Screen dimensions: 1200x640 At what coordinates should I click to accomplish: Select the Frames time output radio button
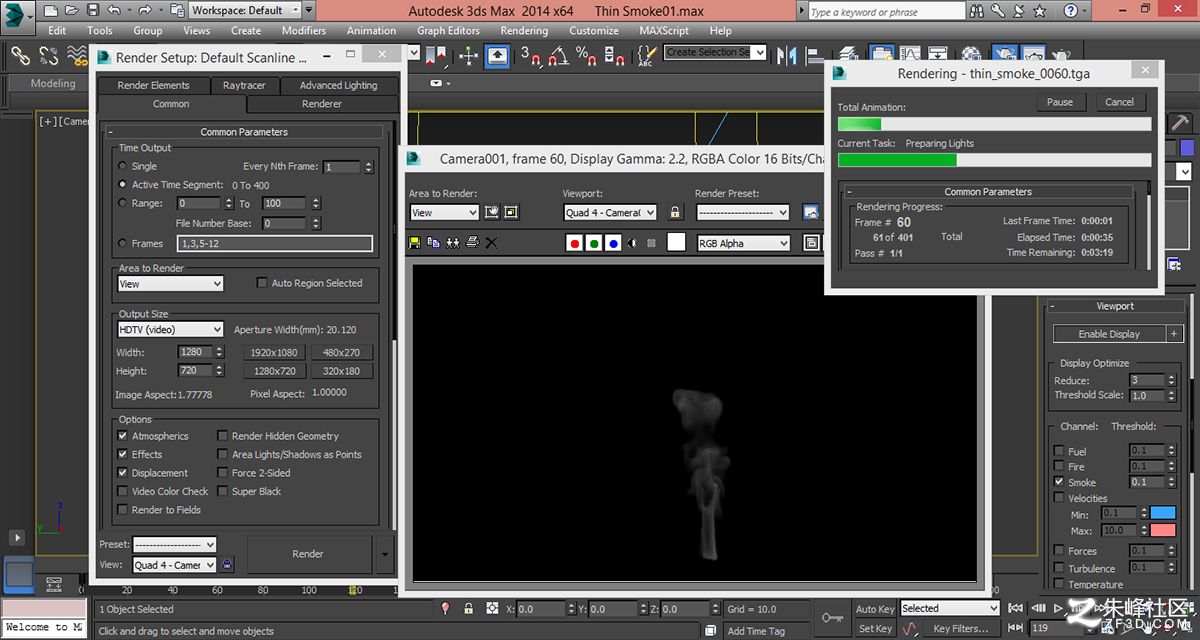point(123,243)
